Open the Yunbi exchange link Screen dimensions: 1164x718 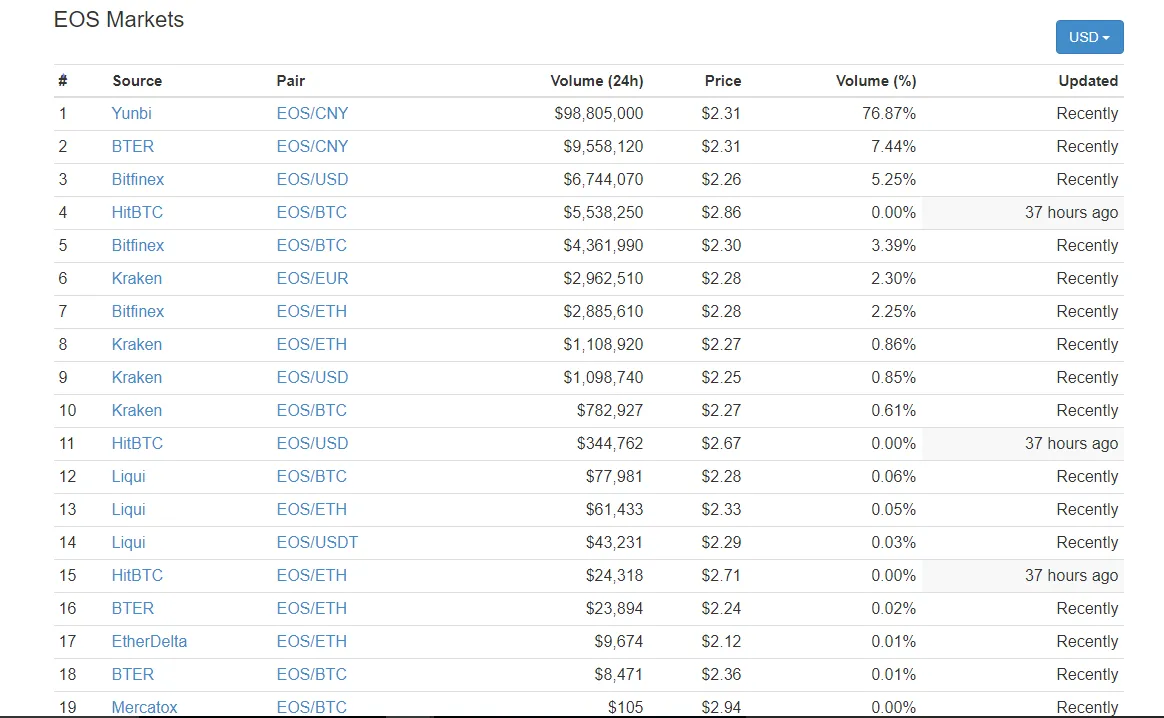pyautogui.click(x=131, y=114)
